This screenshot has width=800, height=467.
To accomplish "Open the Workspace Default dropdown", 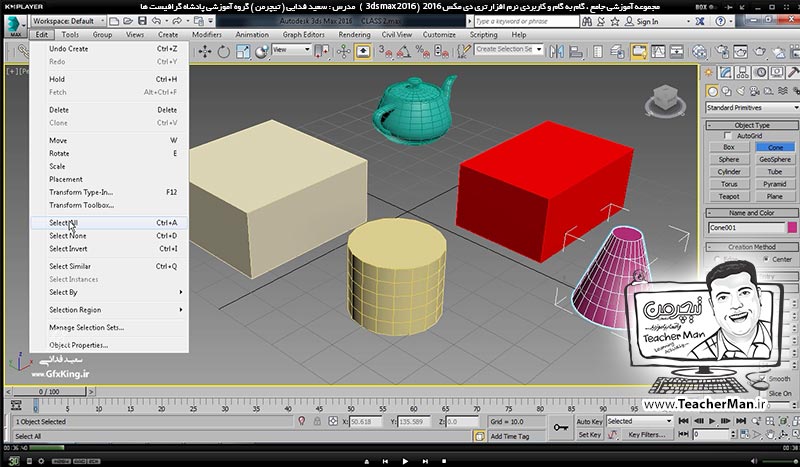I will click(68, 21).
